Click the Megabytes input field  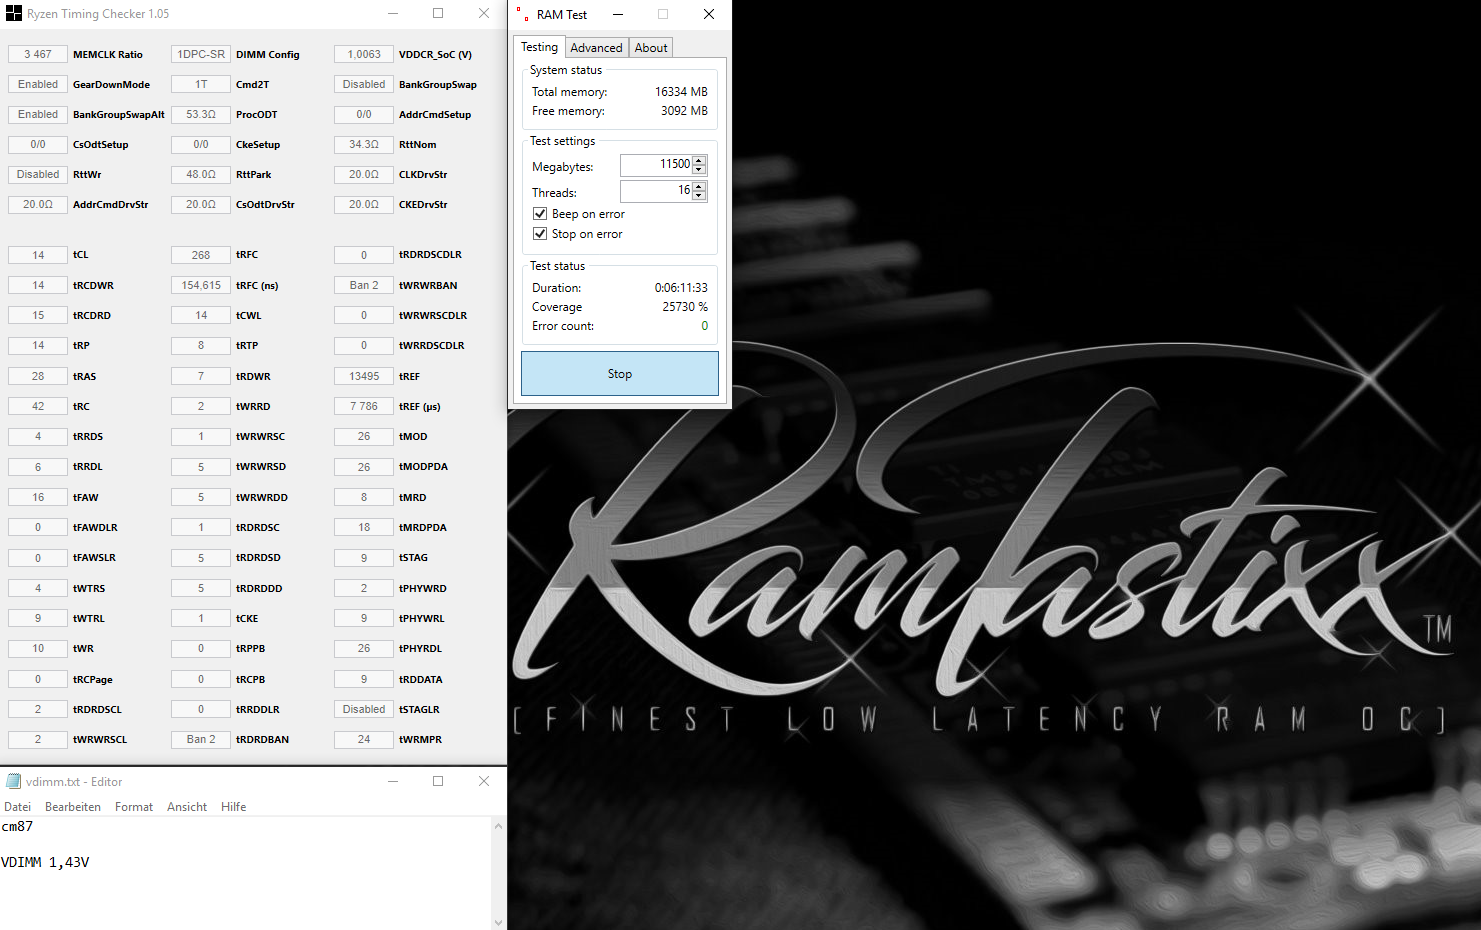pos(656,165)
